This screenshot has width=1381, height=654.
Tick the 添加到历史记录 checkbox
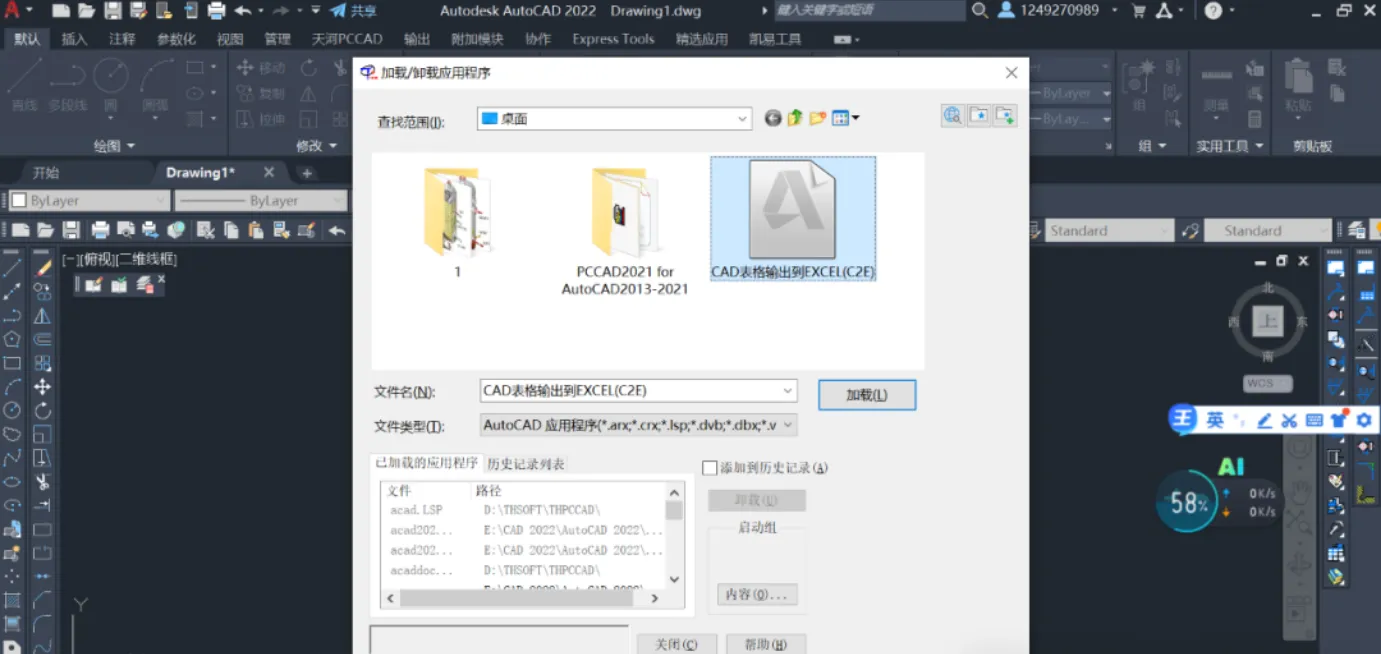click(x=710, y=467)
